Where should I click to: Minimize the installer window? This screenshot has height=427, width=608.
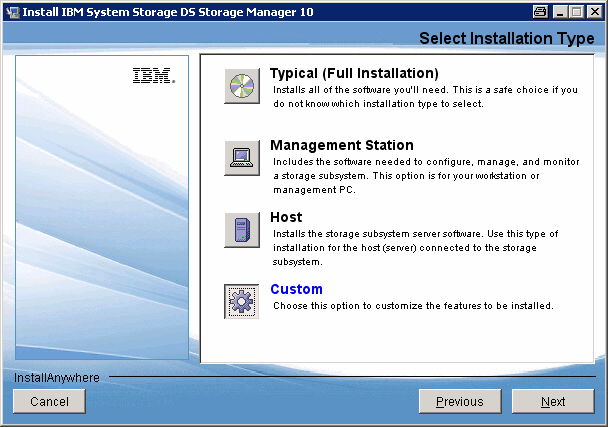click(562, 11)
